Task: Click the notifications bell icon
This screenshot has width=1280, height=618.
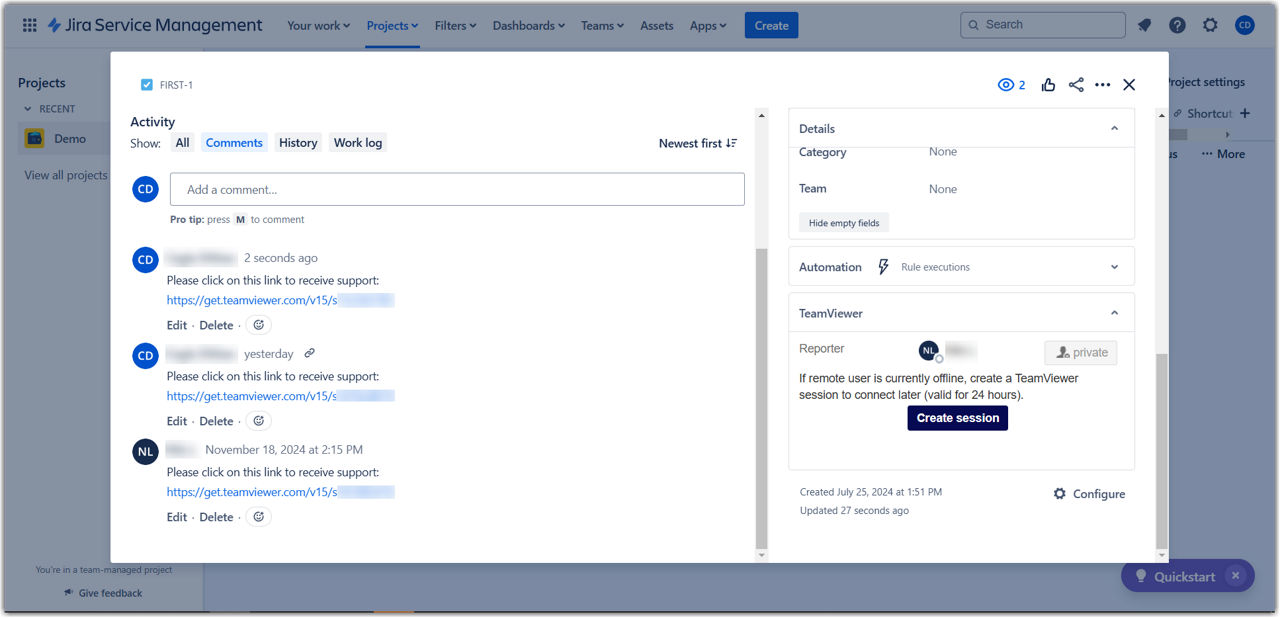Action: point(1145,26)
